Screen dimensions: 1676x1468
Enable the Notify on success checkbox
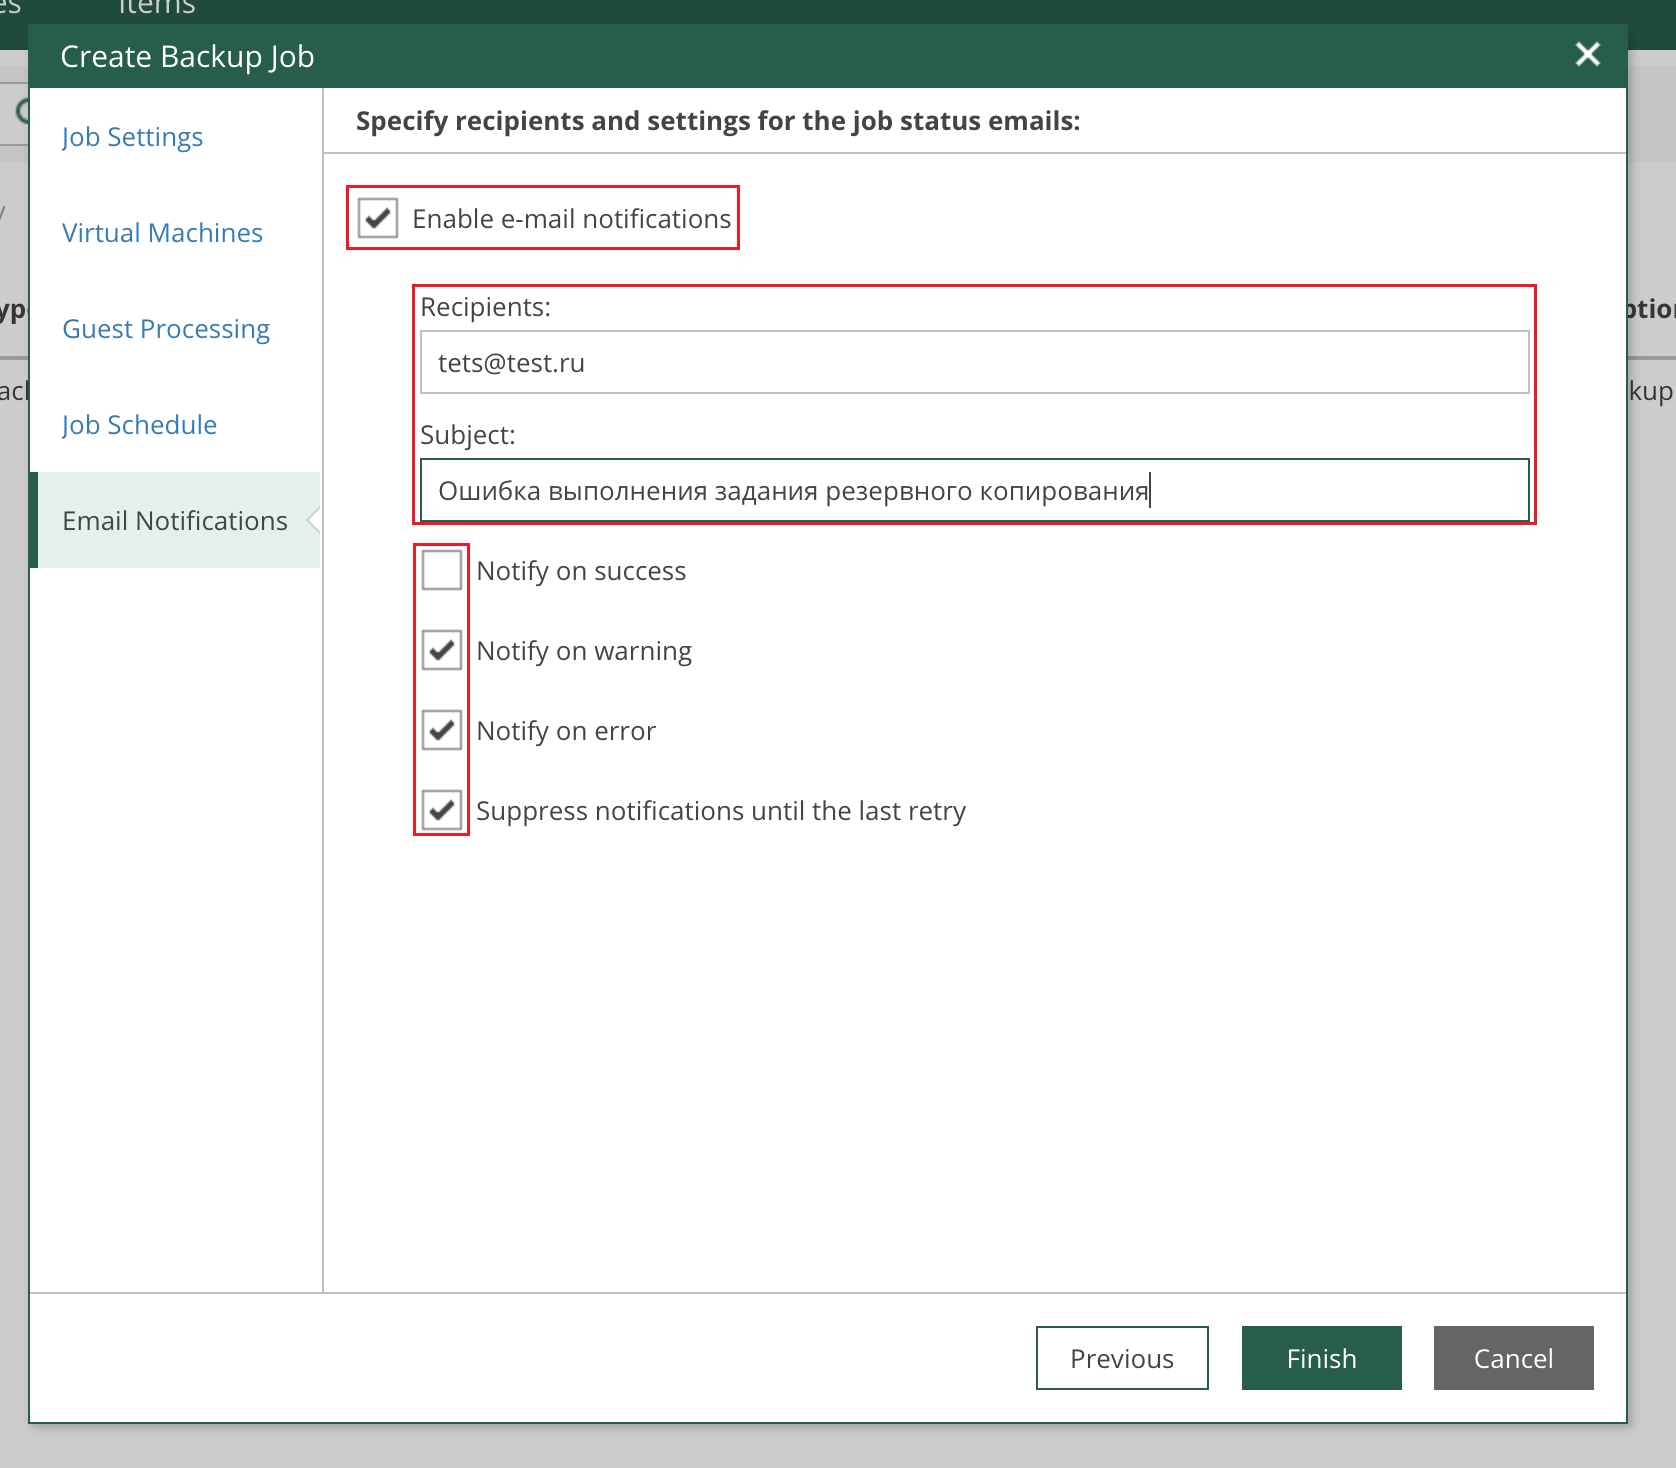(x=441, y=570)
